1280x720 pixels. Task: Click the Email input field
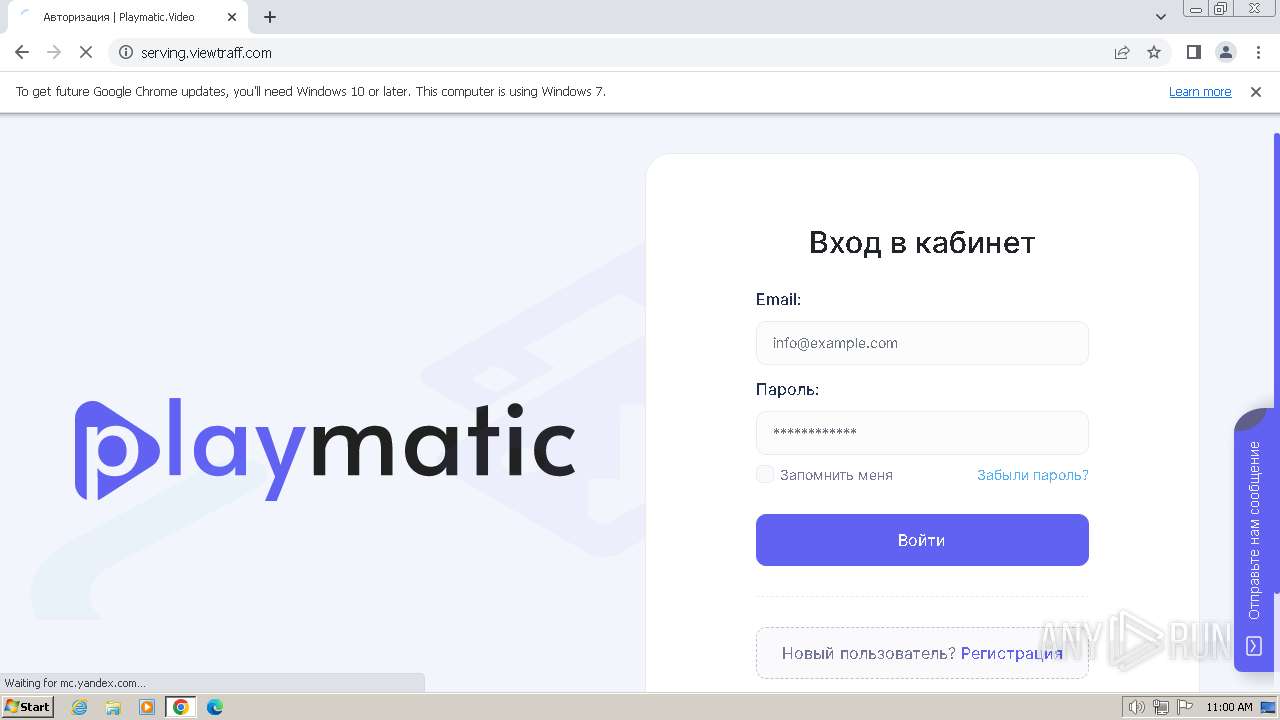922,343
